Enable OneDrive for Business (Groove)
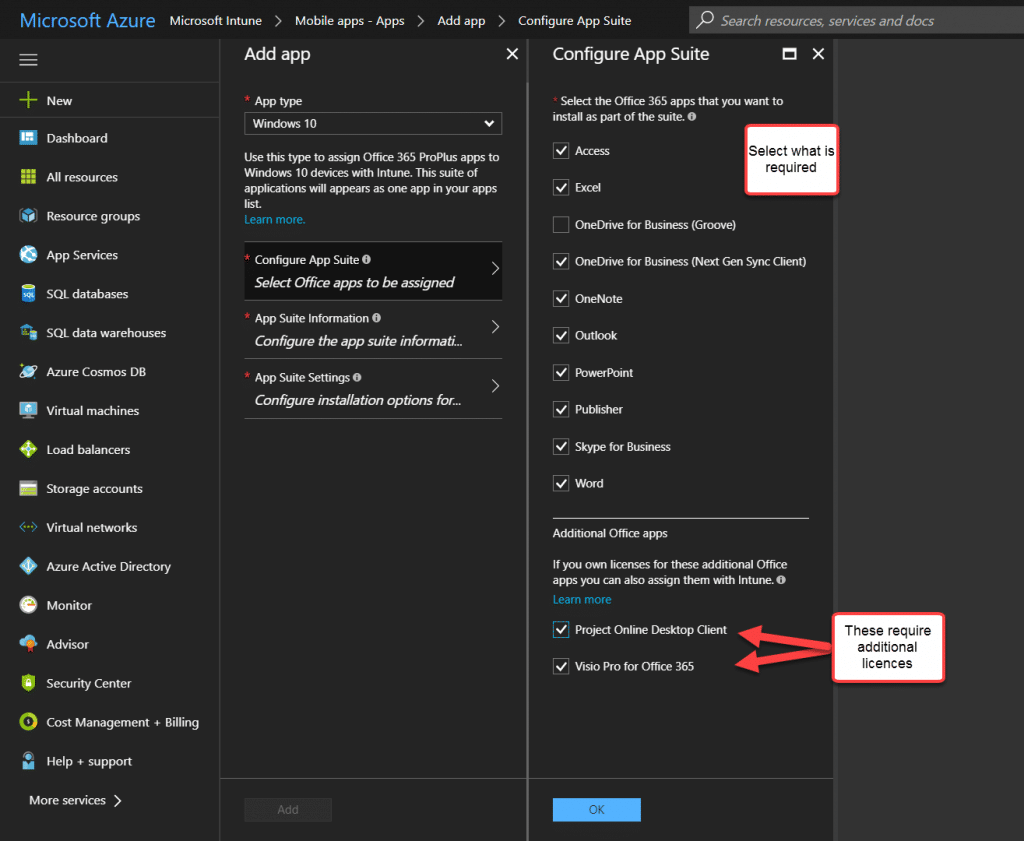The height and width of the screenshot is (841, 1024). point(561,224)
